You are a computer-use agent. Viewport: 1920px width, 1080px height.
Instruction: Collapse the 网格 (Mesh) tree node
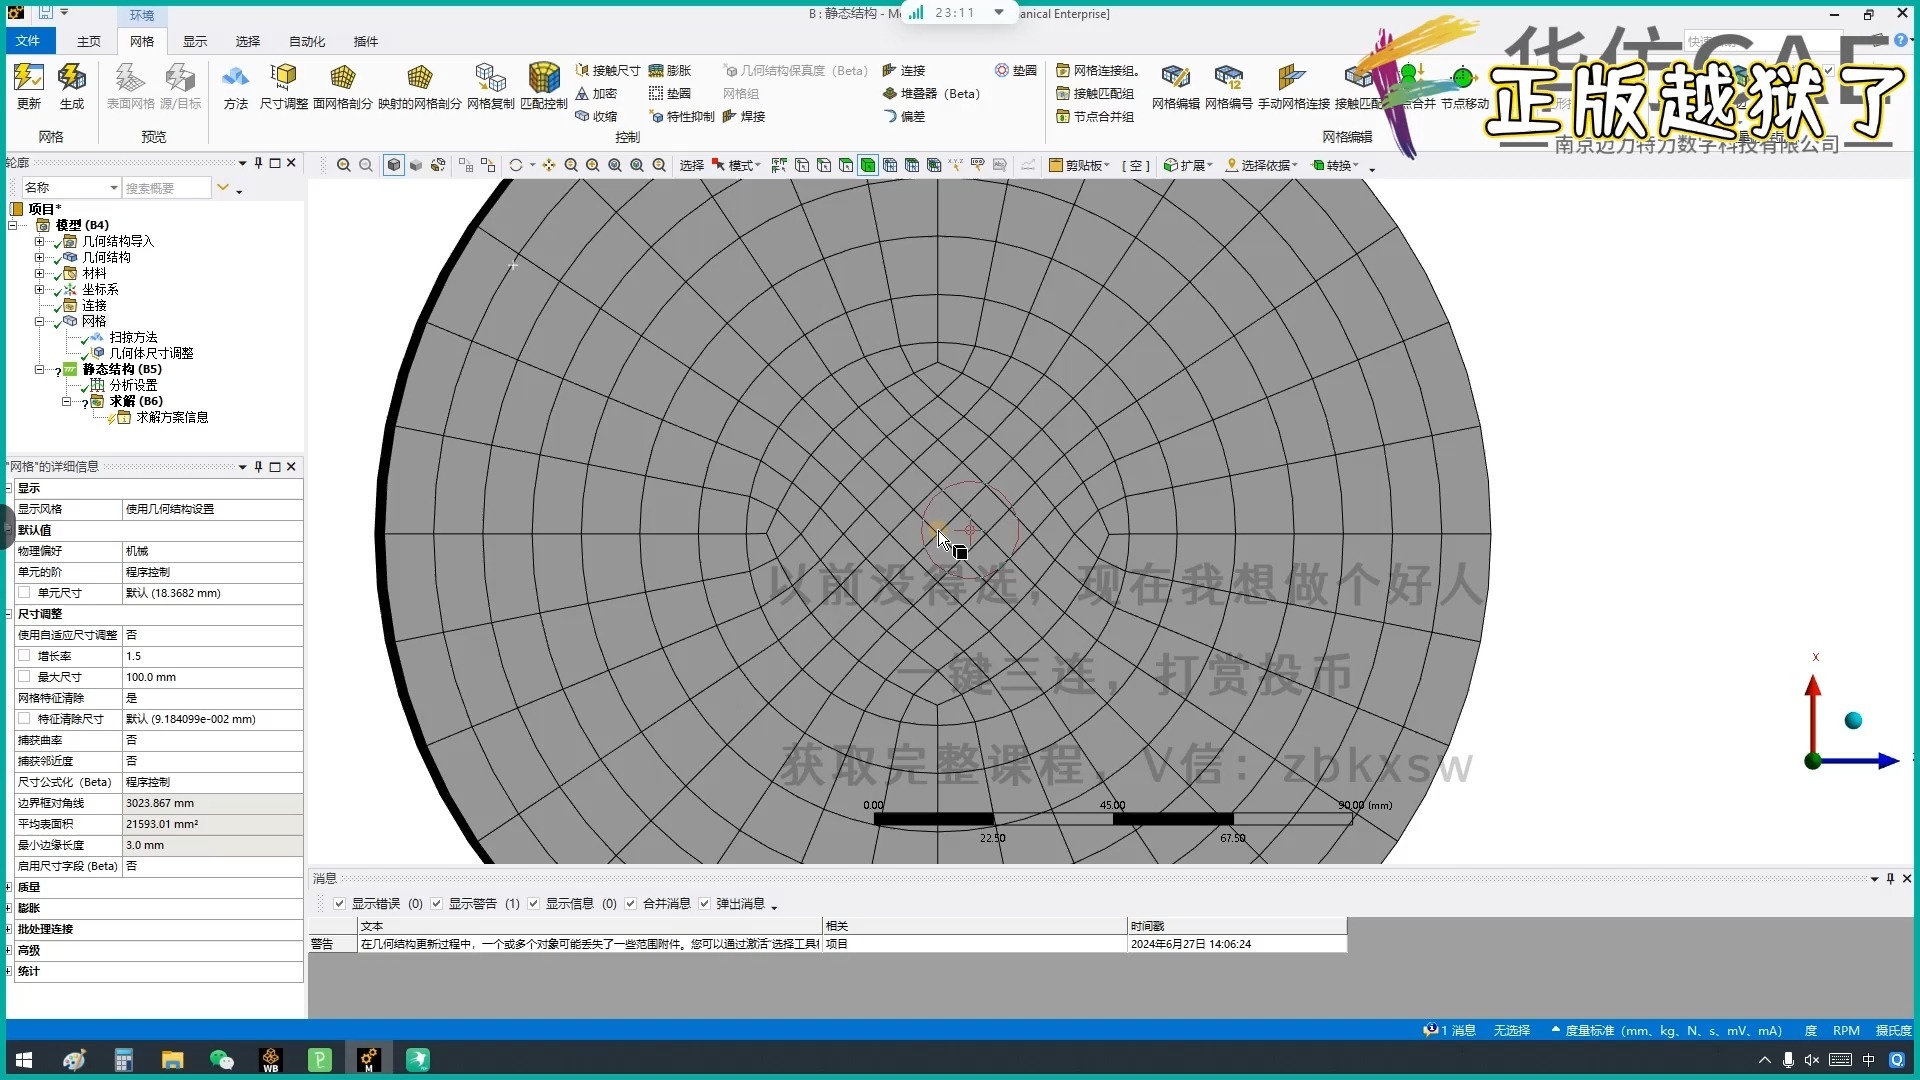[40, 321]
